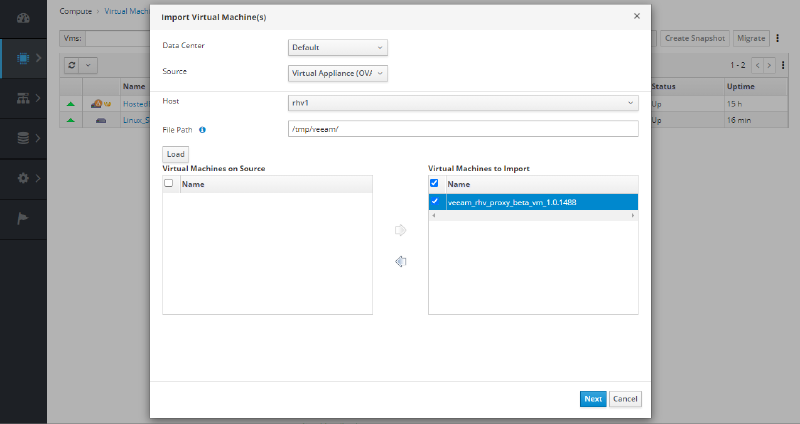The image size is (800, 424).
Task: Click into the File Path input field
Action: [x=463, y=129]
